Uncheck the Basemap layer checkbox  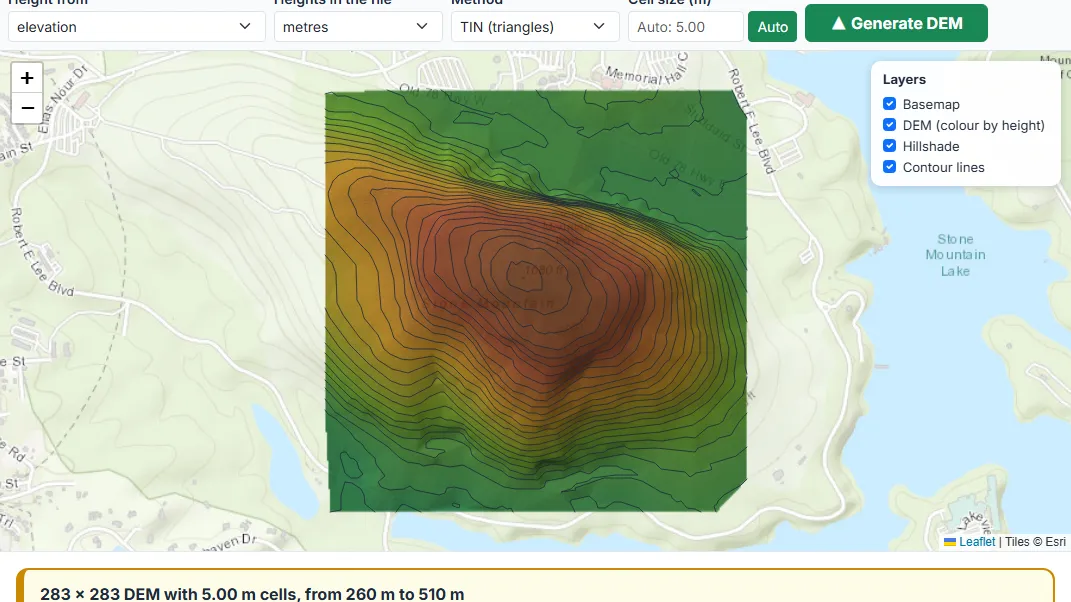tap(889, 104)
